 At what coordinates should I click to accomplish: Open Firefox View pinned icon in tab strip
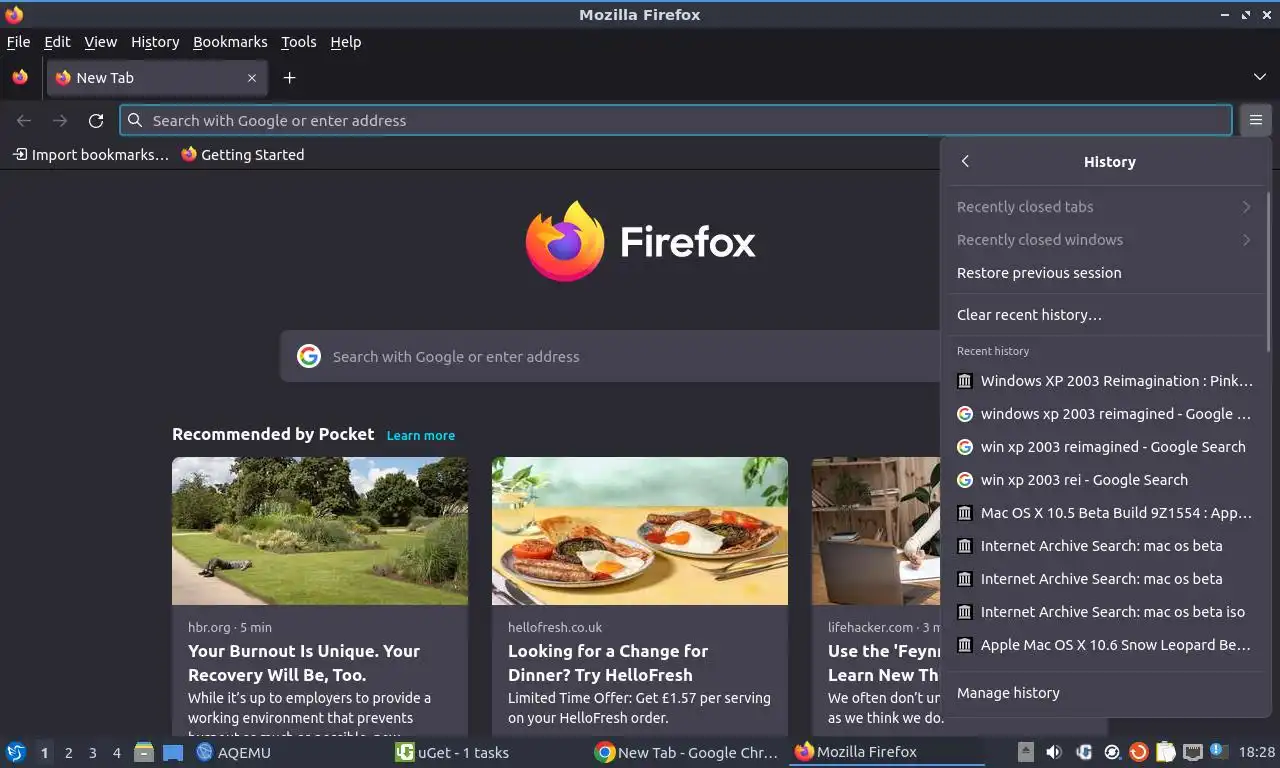coord(20,77)
